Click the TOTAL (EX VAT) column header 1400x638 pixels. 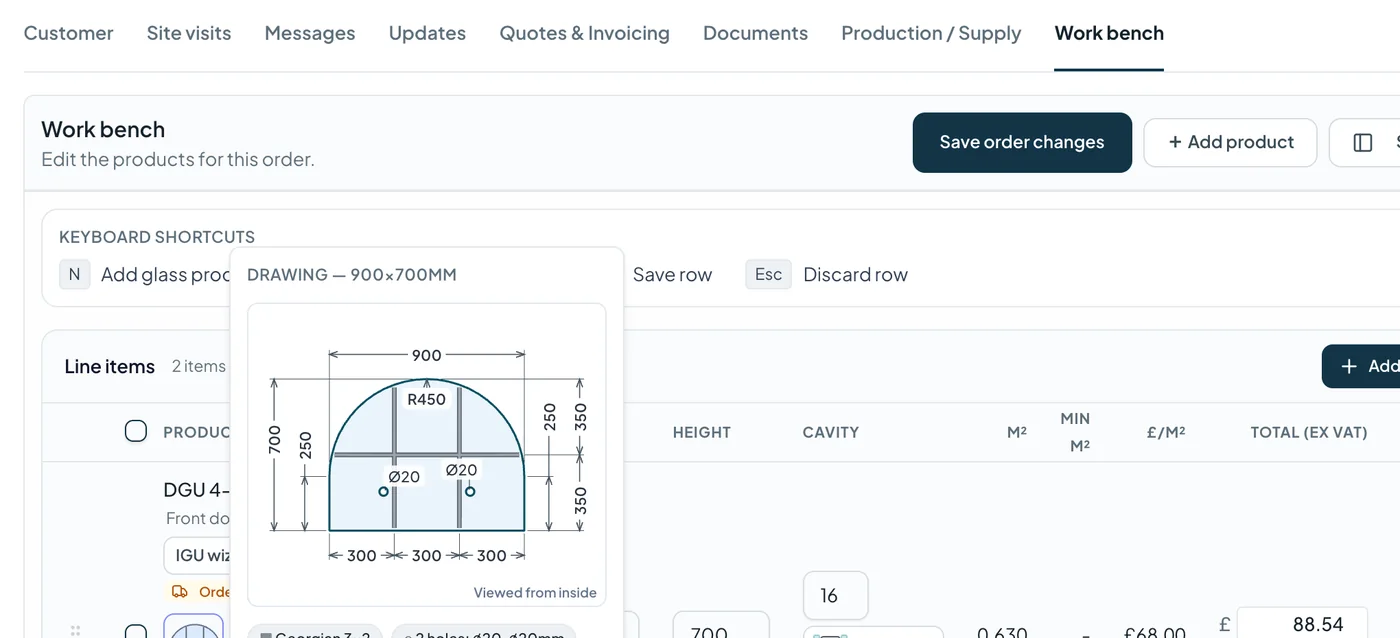point(1308,432)
